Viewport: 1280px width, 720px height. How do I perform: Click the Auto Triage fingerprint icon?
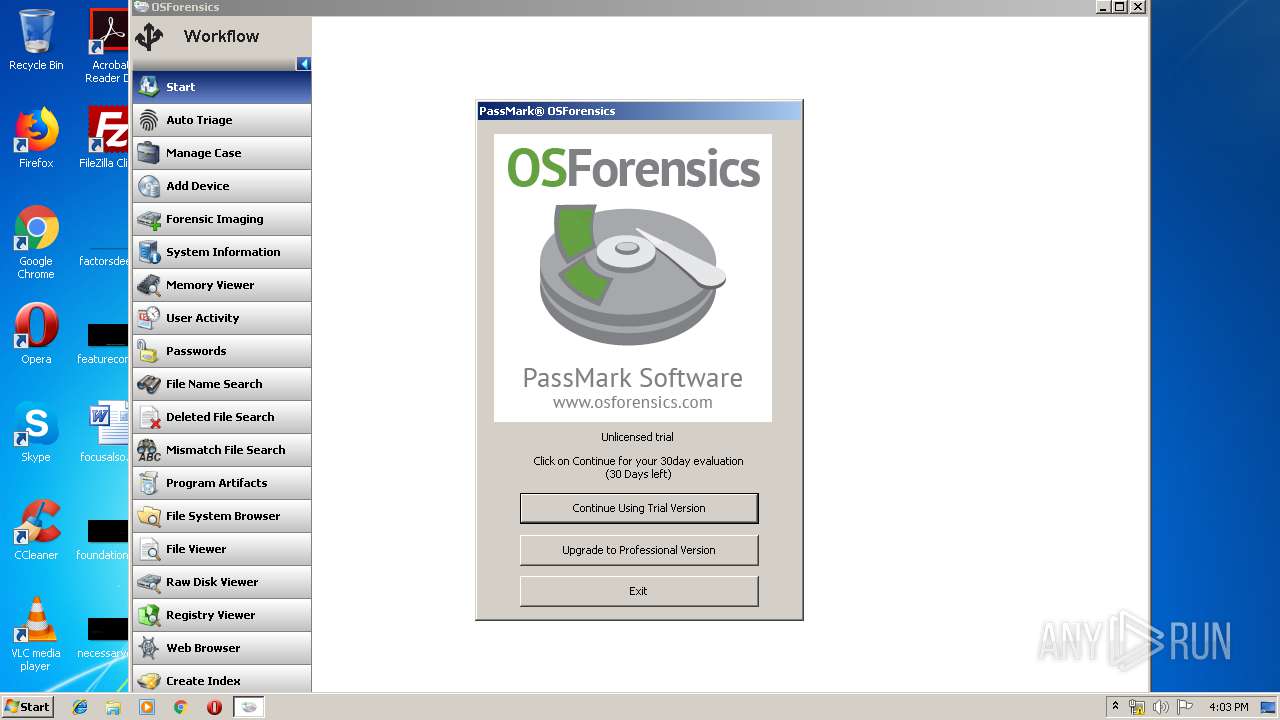[x=148, y=120]
